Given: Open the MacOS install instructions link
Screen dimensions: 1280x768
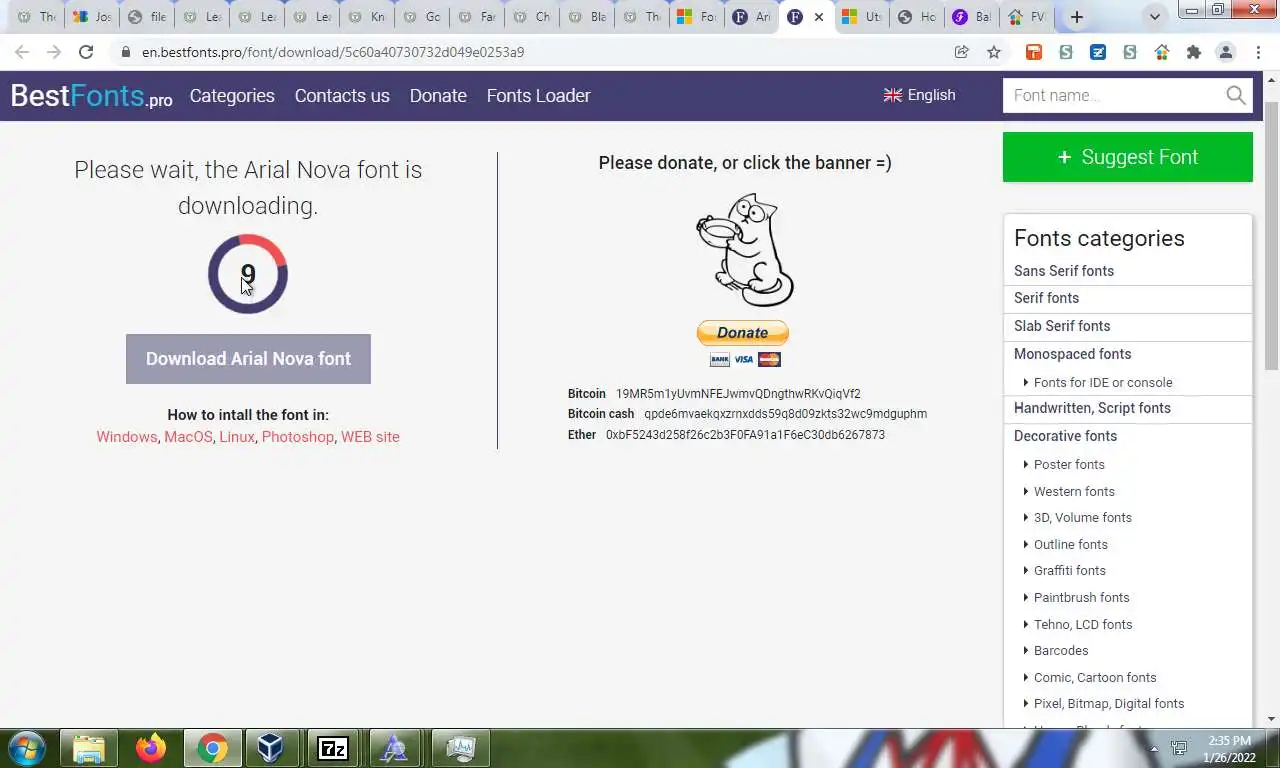Looking at the screenshot, I should coord(188,437).
